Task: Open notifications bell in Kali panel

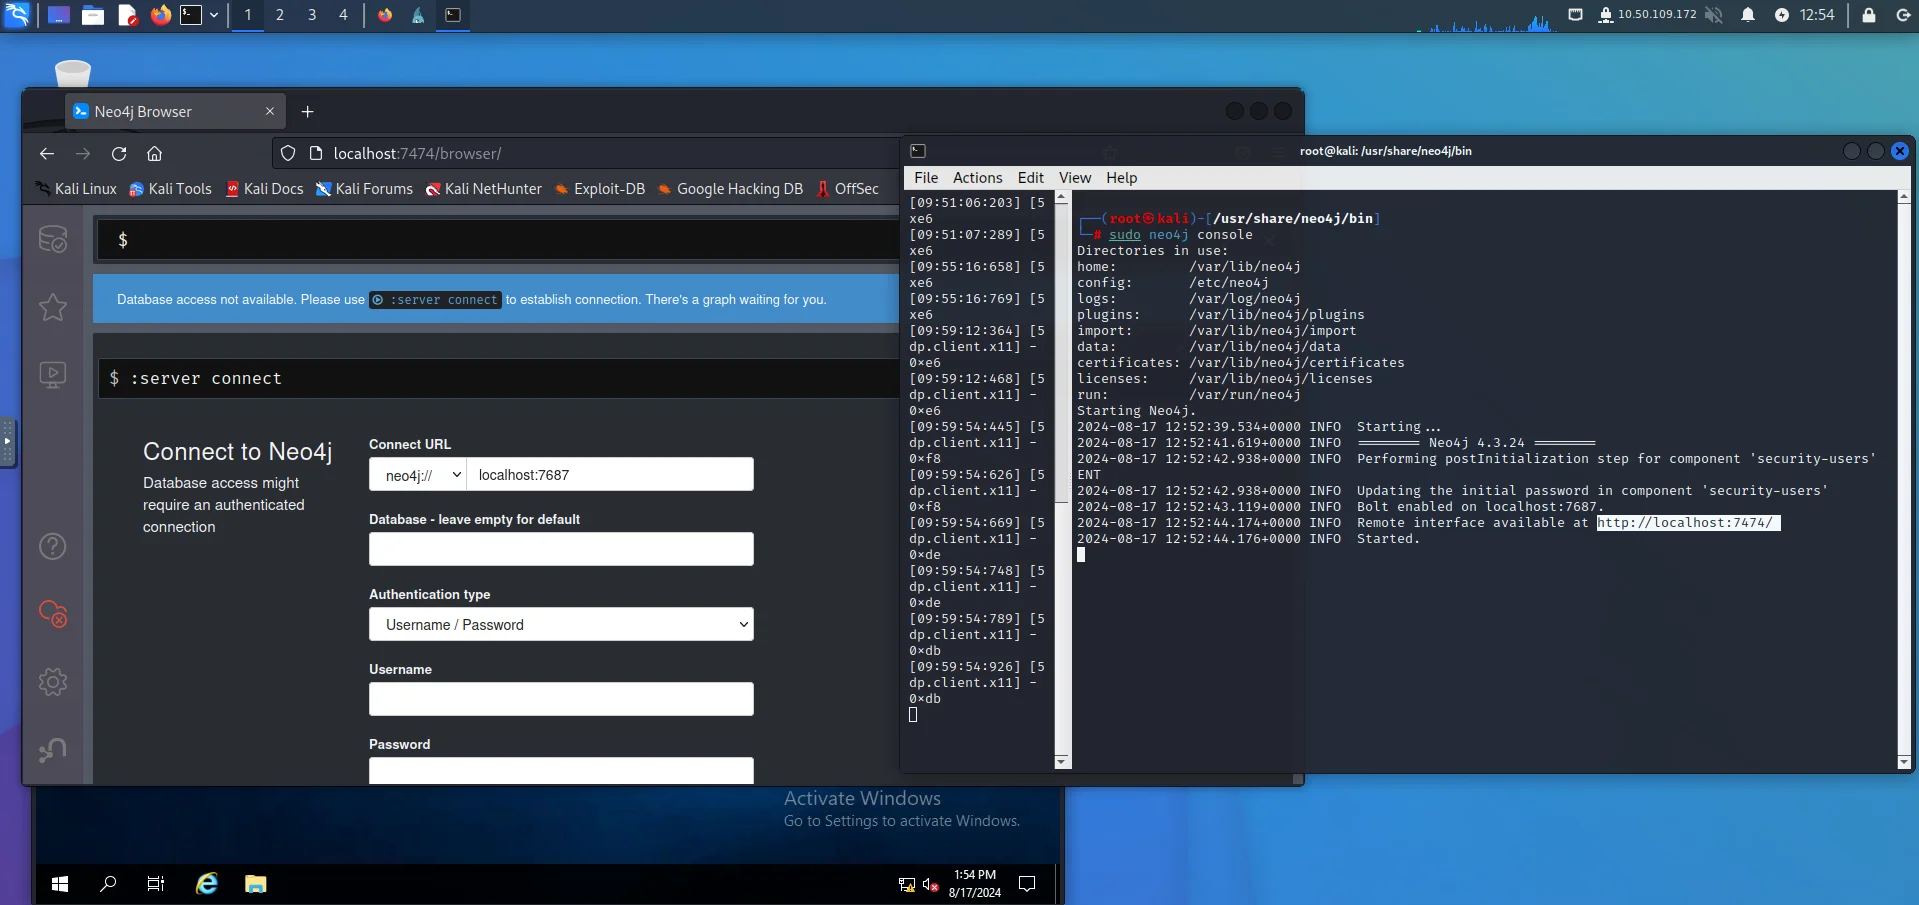Action: [1748, 15]
